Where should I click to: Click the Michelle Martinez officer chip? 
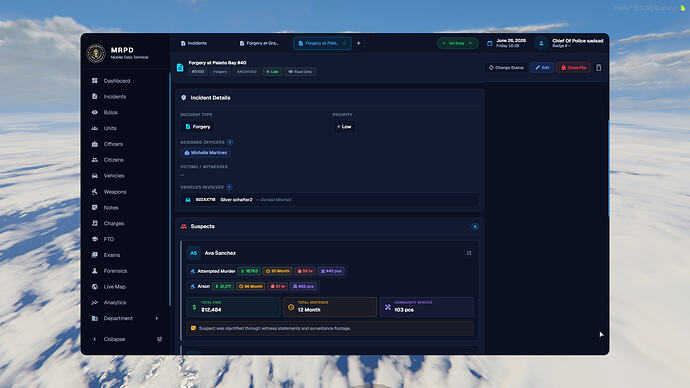[x=206, y=153]
